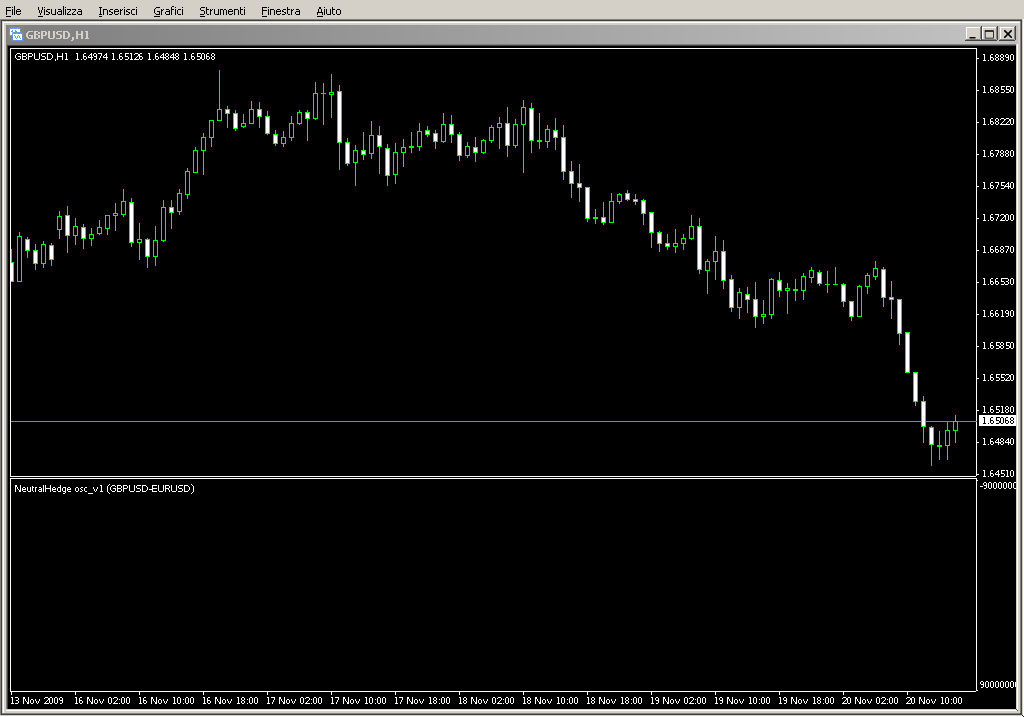
Task: Click the 16 Nov 18:00 time axis label
Action: pyautogui.click(x=230, y=701)
